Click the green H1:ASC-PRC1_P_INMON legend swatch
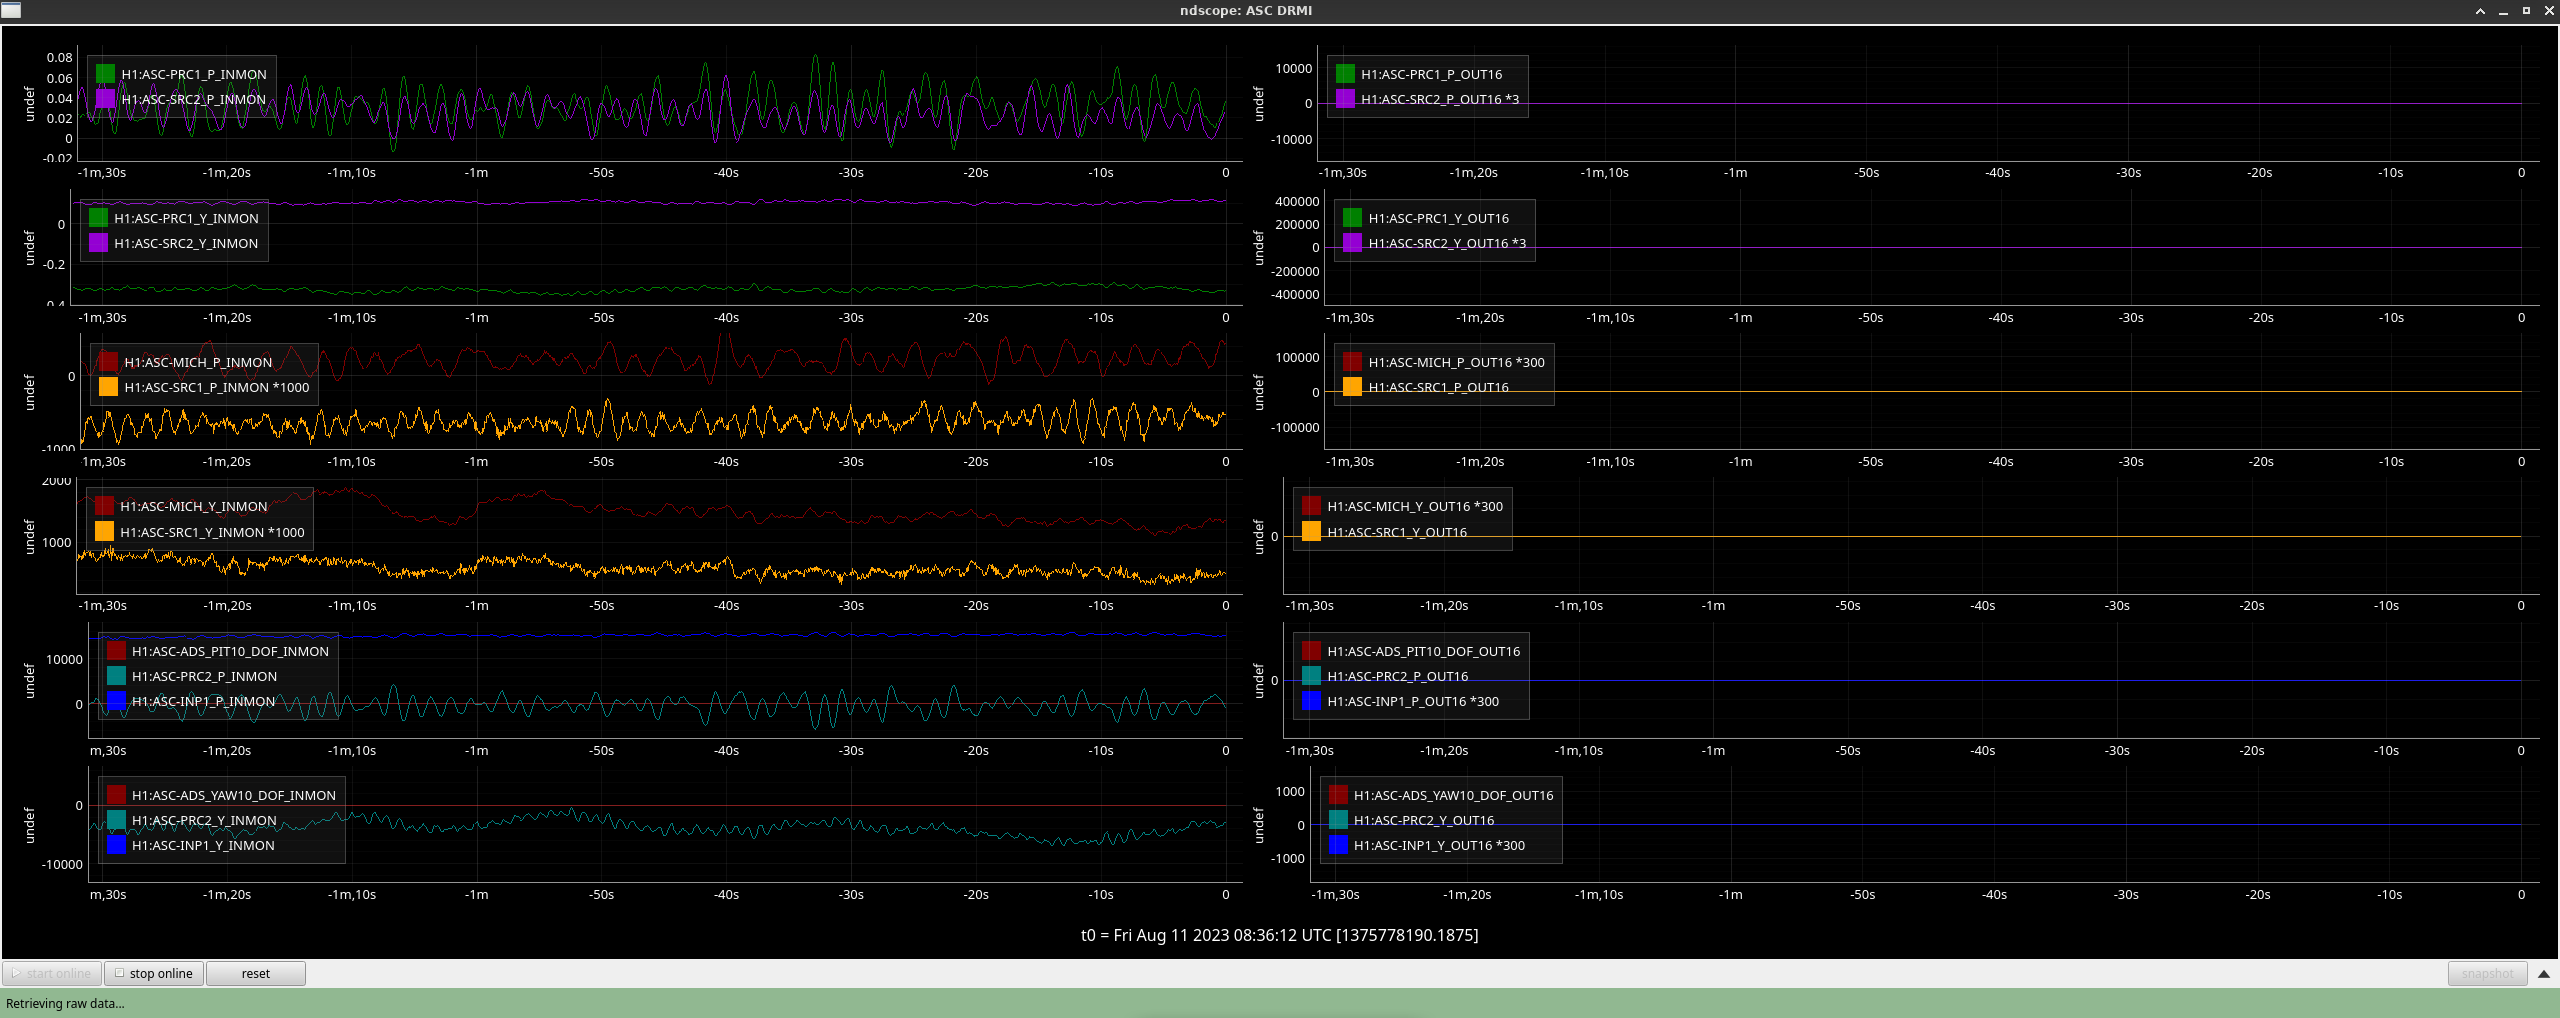 pyautogui.click(x=105, y=74)
